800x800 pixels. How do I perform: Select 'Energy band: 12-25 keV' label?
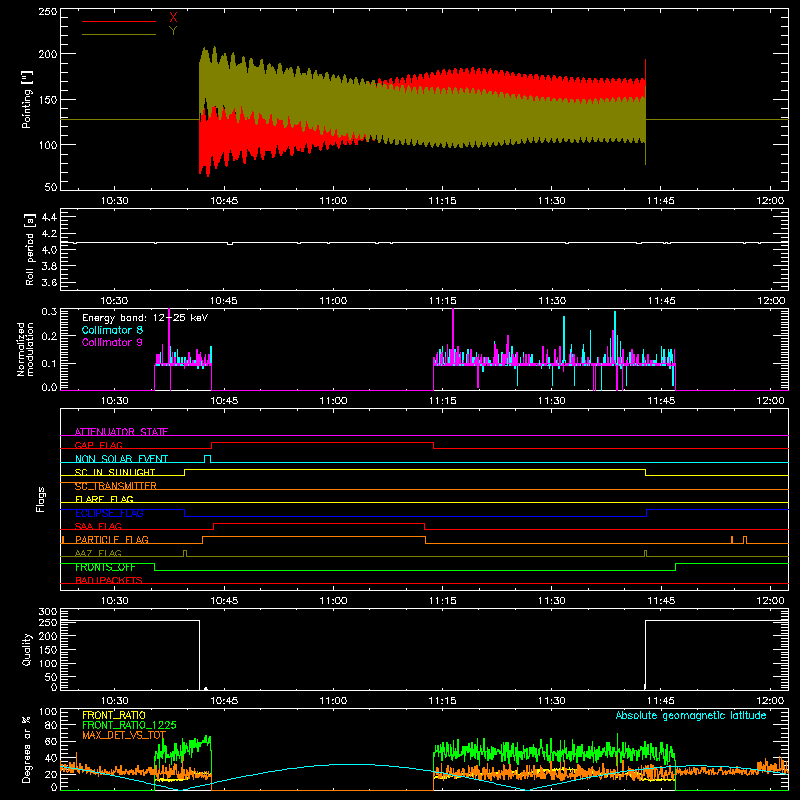(x=145, y=318)
